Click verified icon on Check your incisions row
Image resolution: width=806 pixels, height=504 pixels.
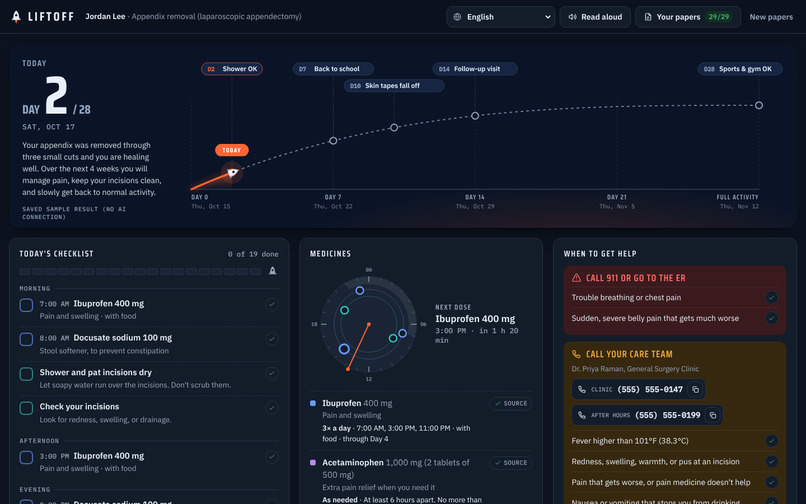[x=272, y=407]
